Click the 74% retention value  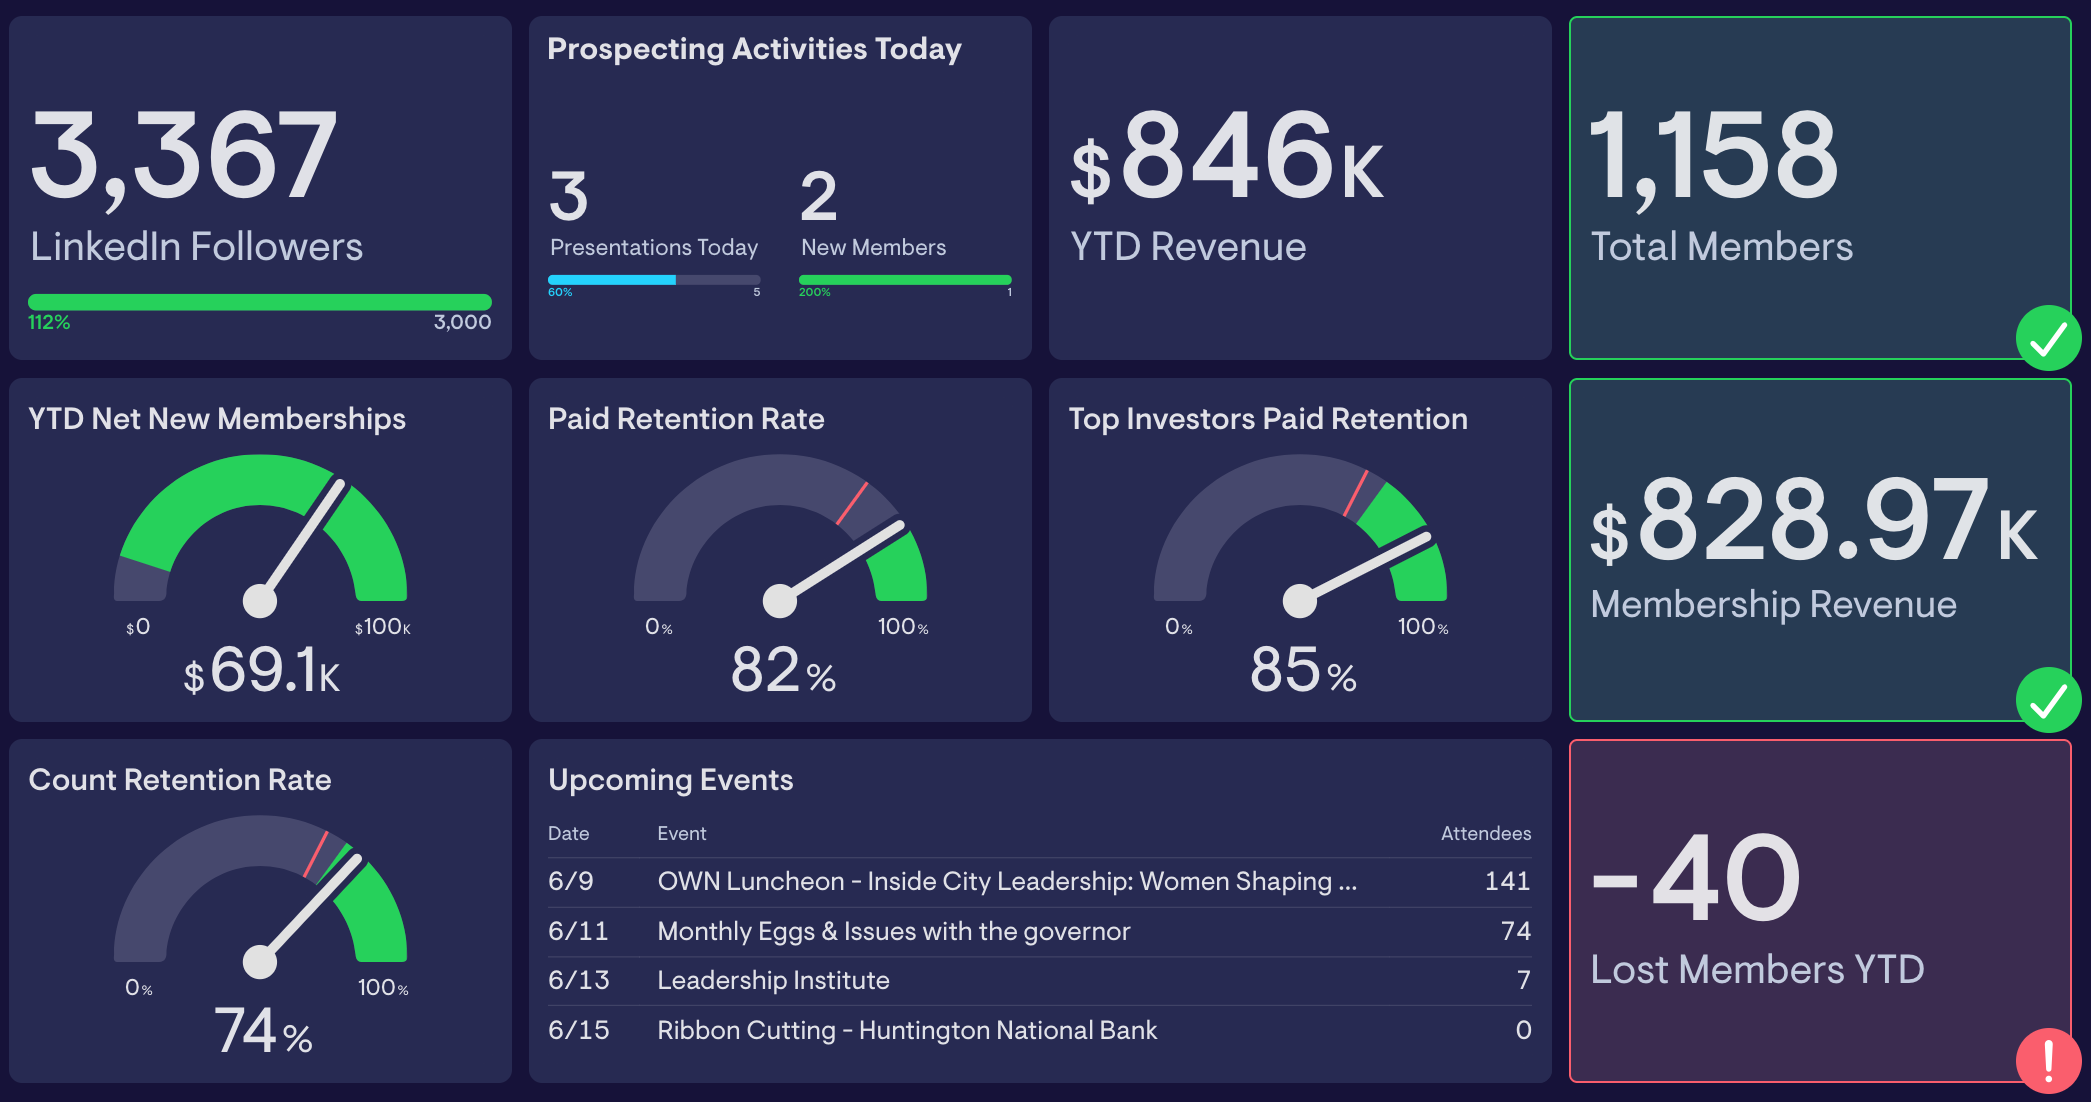pyautogui.click(x=263, y=1031)
